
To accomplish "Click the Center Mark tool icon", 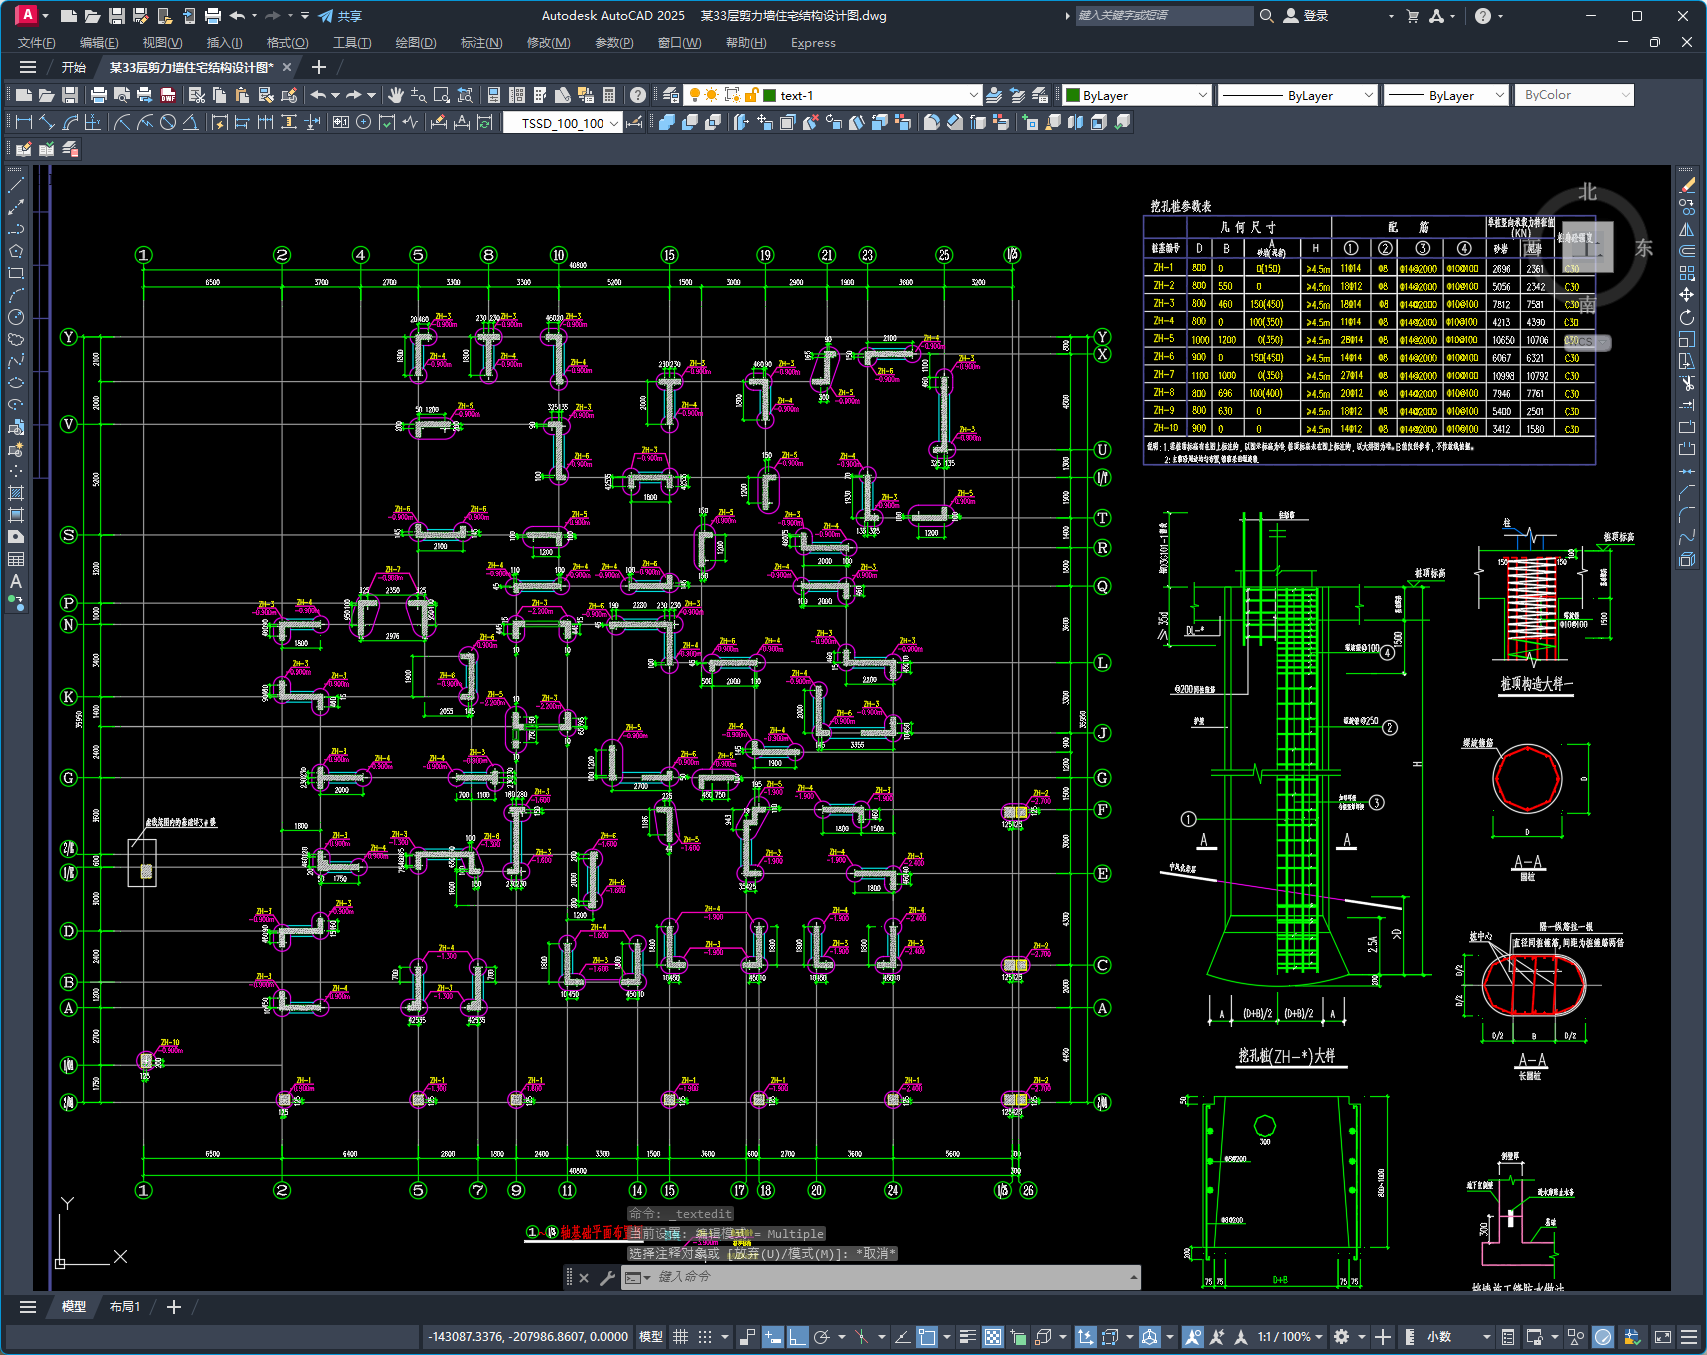I will click(x=364, y=122).
